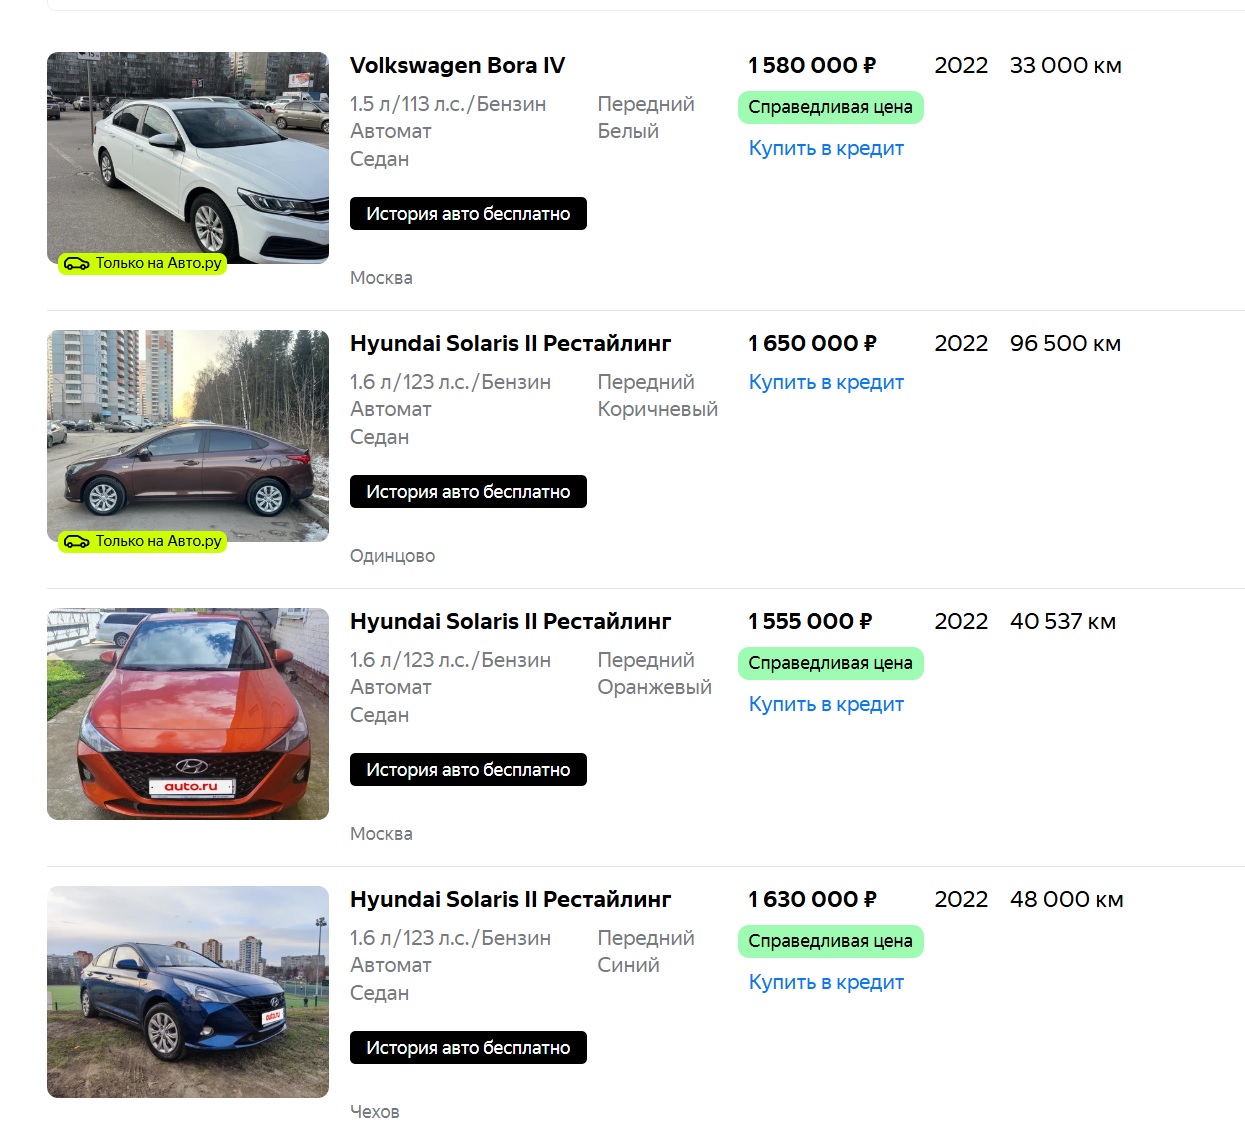Click 'Справедливая цена' badge on 1 630 000 ₽ listing
The width and height of the screenshot is (1245, 1123).
pos(830,942)
